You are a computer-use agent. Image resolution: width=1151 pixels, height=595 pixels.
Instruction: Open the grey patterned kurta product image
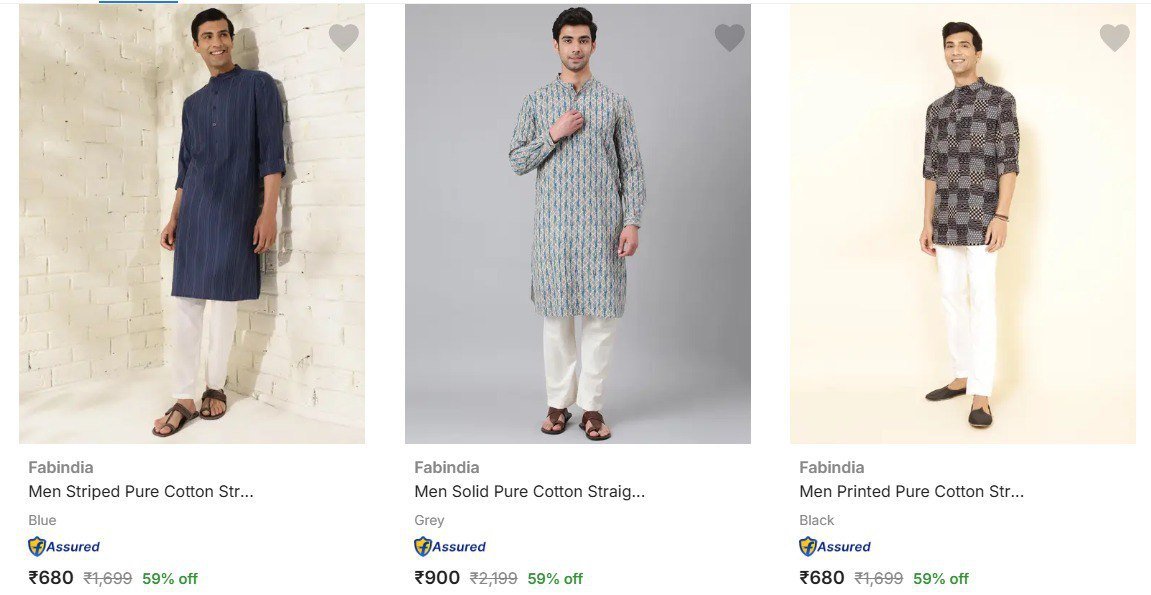[x=577, y=224]
